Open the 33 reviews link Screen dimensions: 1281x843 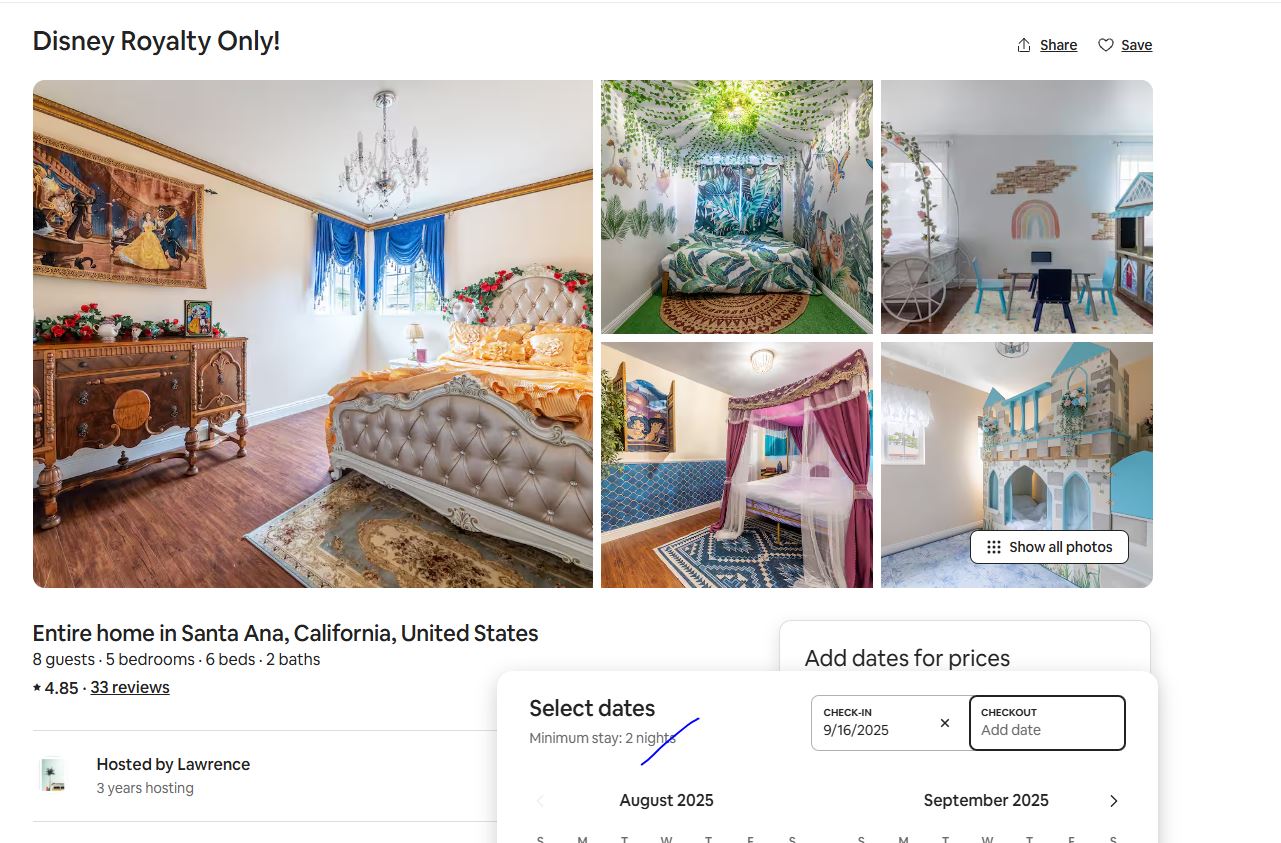(130, 688)
